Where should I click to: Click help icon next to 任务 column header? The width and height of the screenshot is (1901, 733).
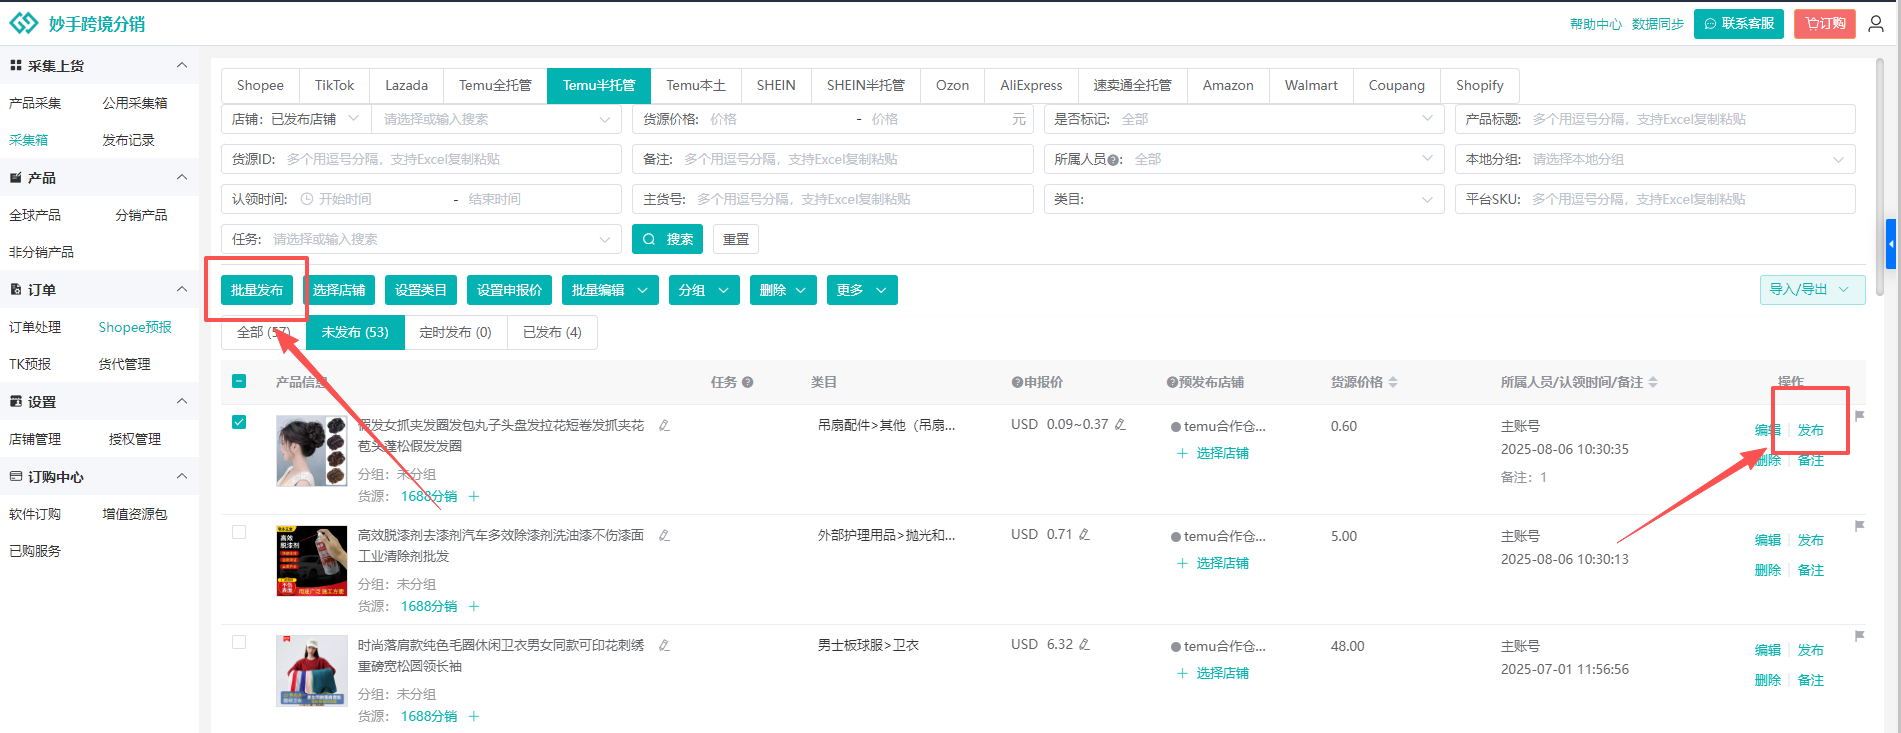pyautogui.click(x=747, y=382)
